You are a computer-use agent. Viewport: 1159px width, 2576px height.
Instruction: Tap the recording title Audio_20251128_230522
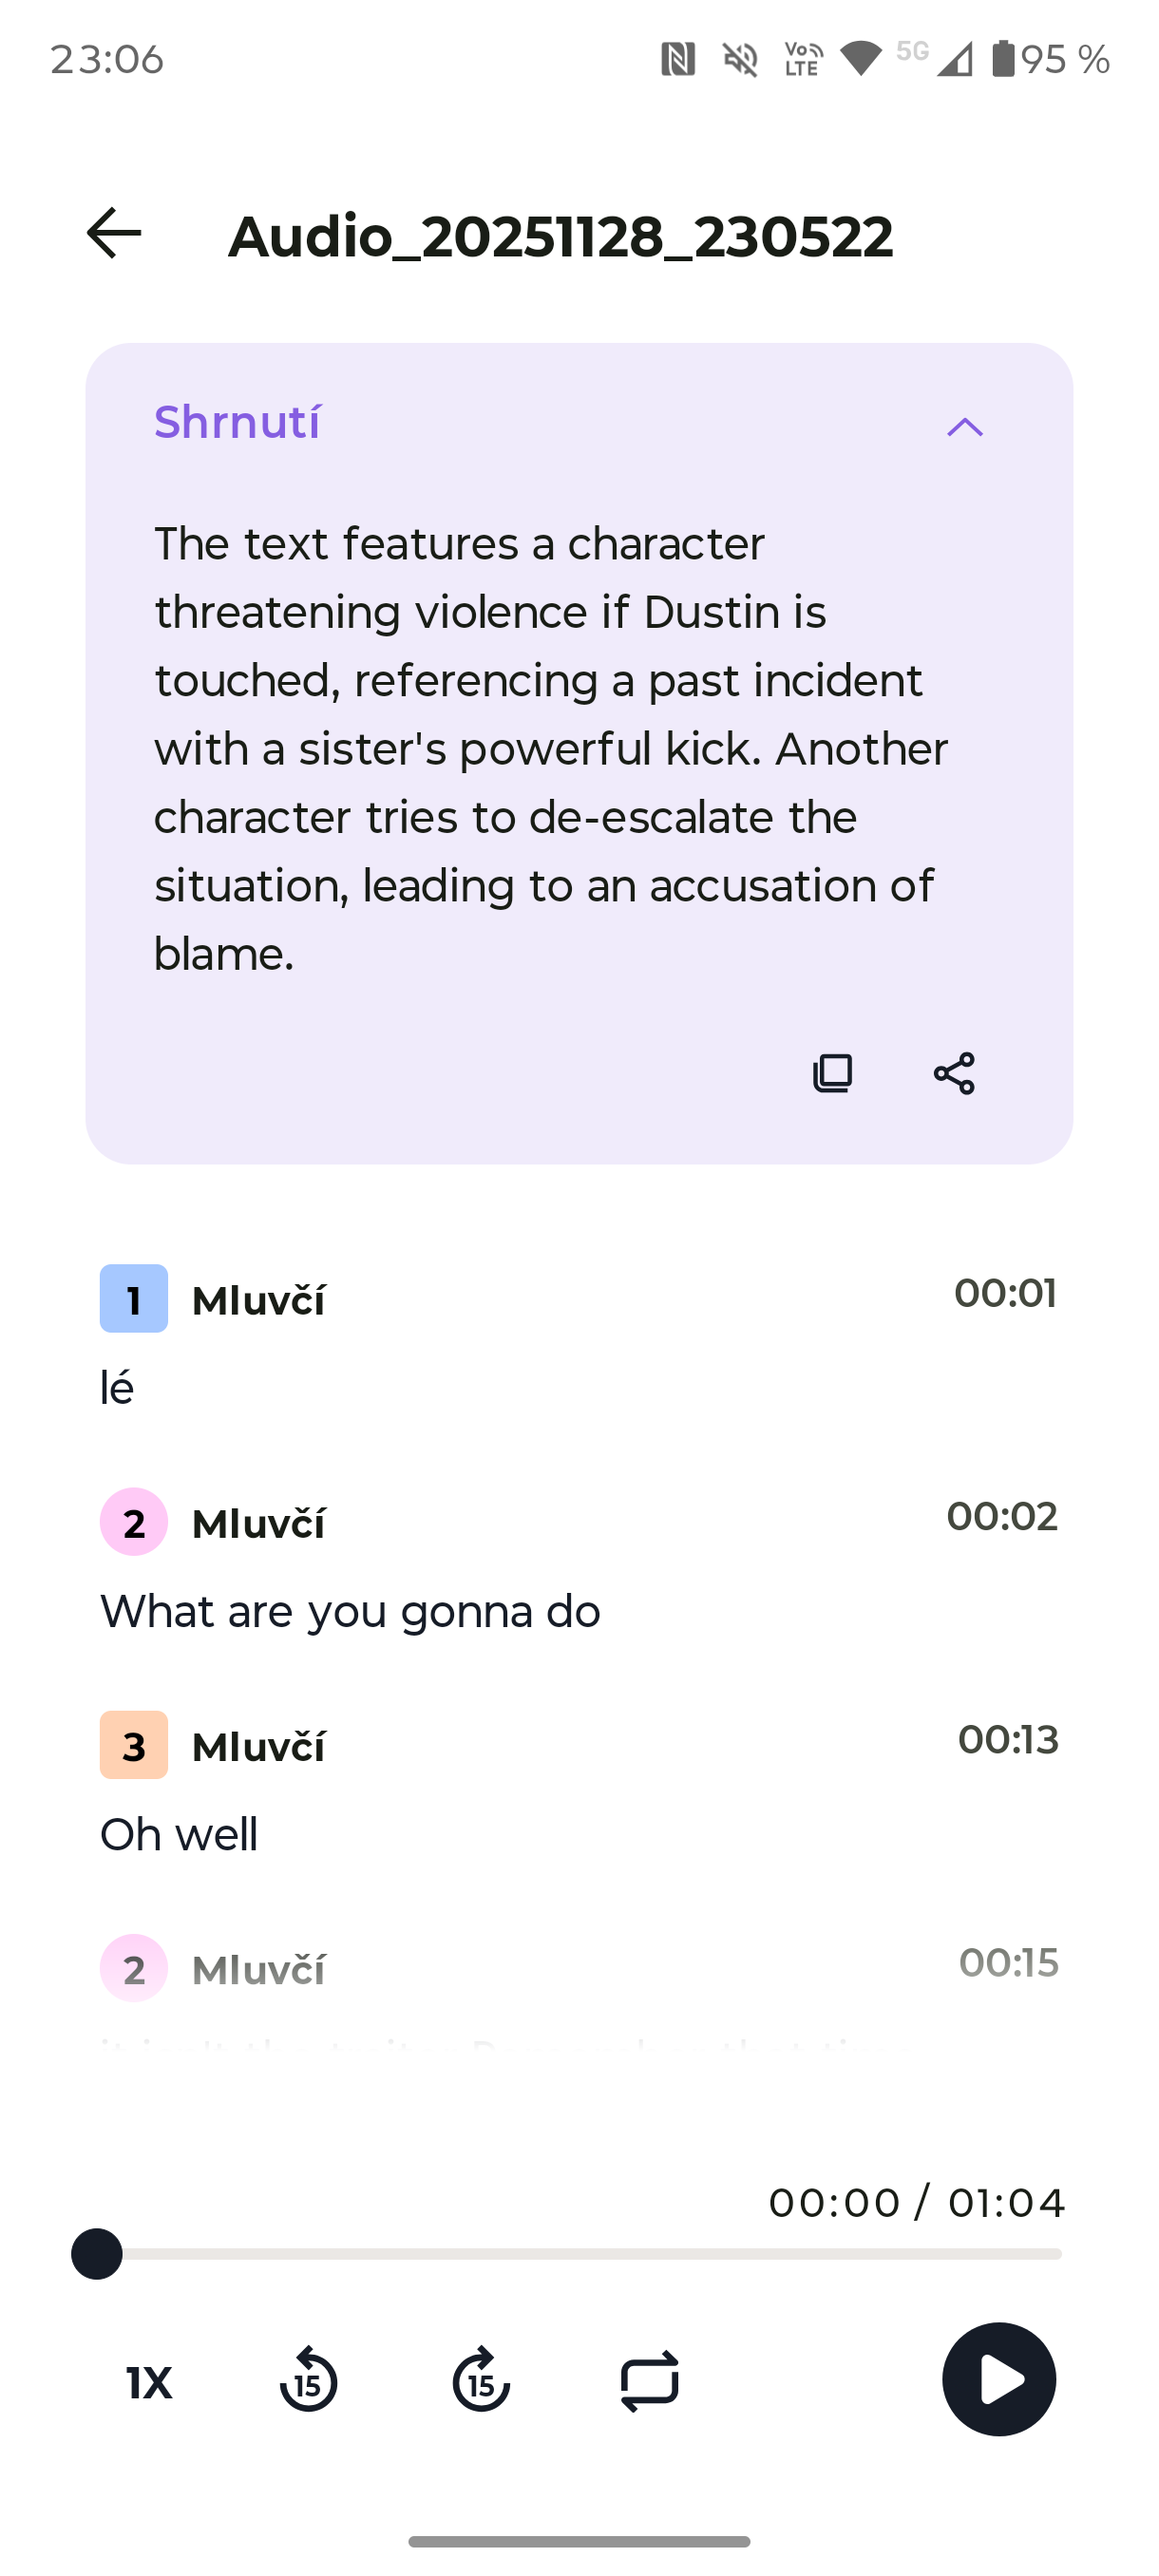(560, 237)
